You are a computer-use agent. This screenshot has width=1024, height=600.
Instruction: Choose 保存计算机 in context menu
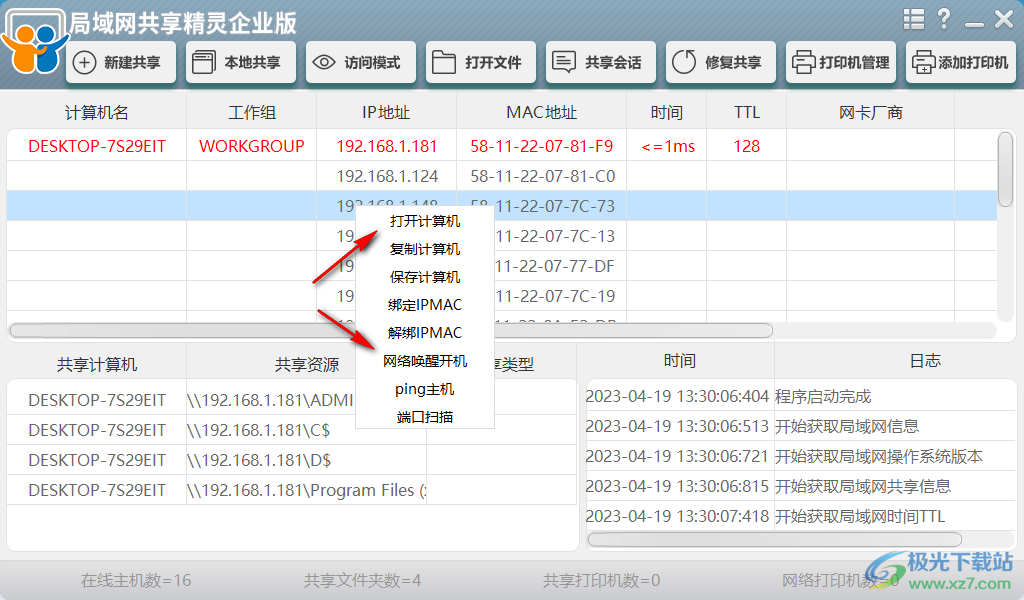click(x=424, y=277)
